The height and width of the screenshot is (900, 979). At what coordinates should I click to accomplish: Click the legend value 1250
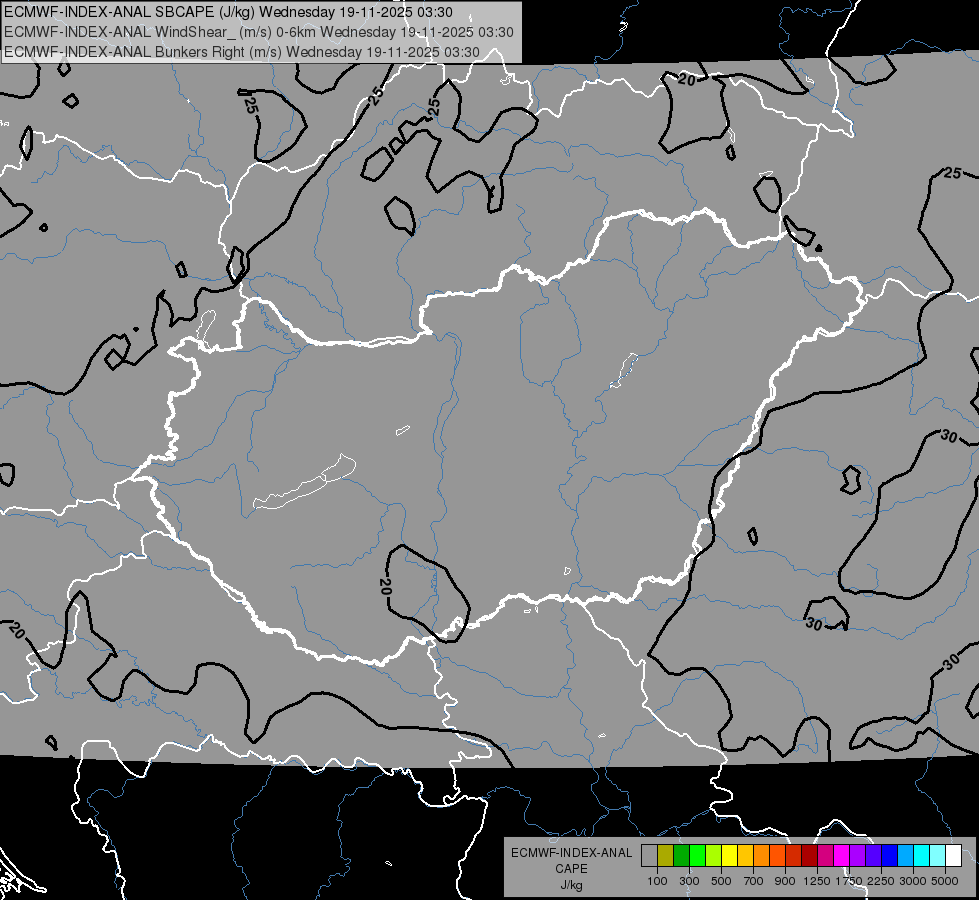pyautogui.click(x=817, y=881)
